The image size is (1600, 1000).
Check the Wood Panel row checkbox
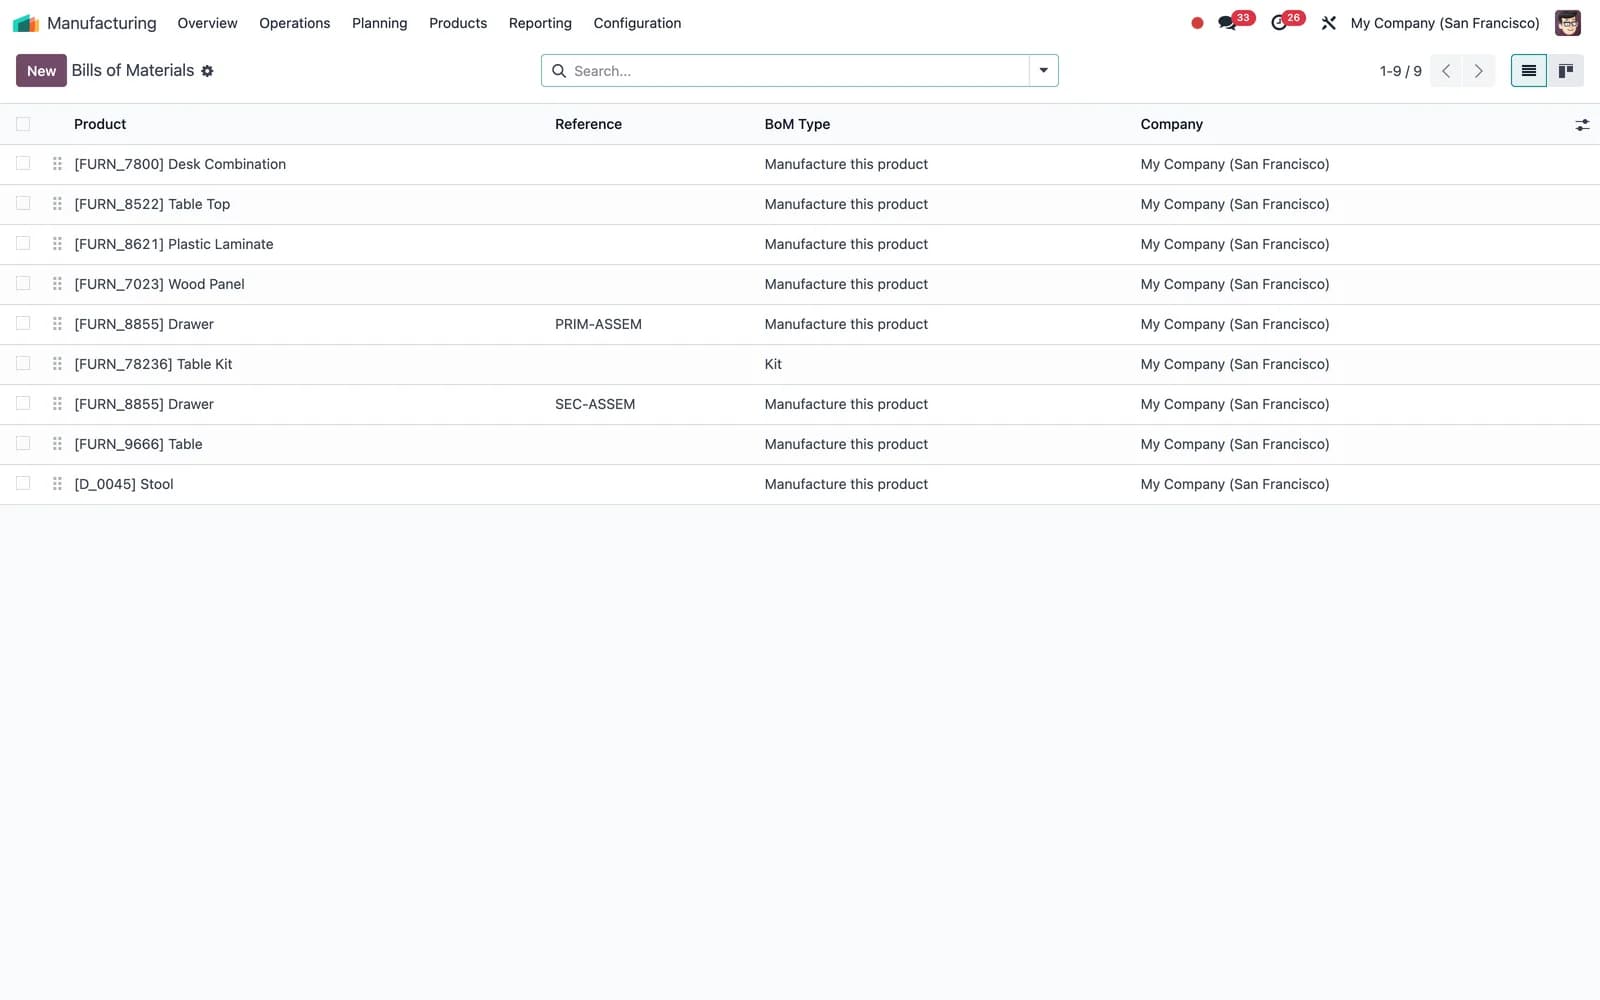(x=23, y=284)
